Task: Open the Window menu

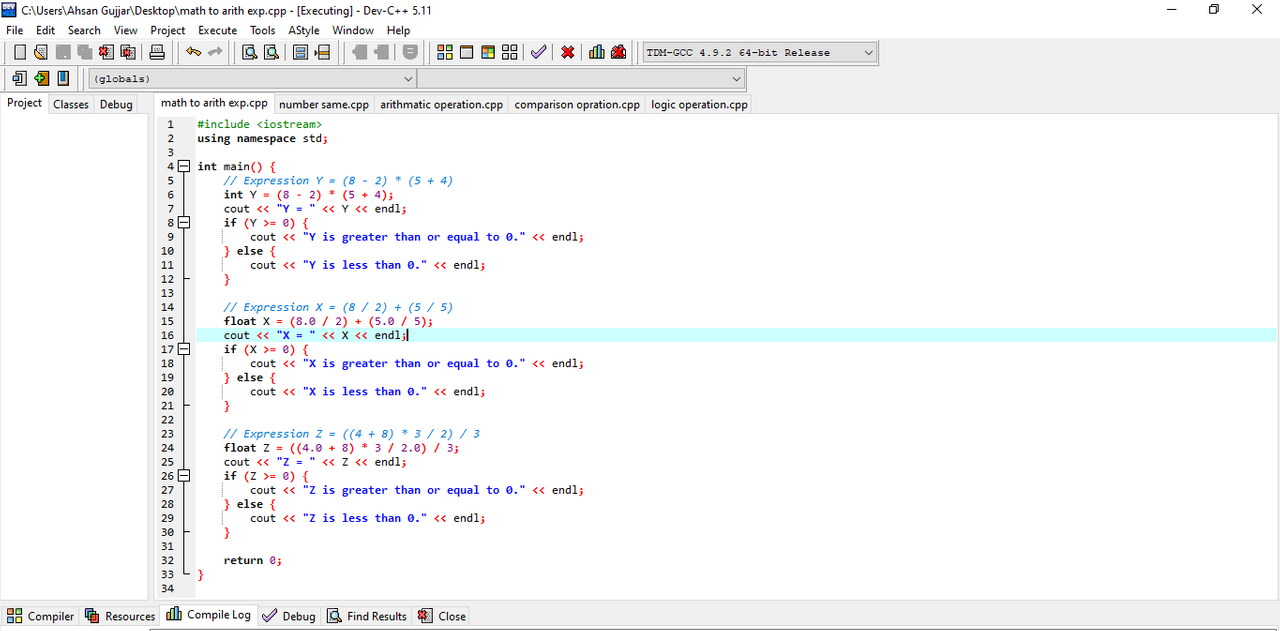Action: (353, 30)
